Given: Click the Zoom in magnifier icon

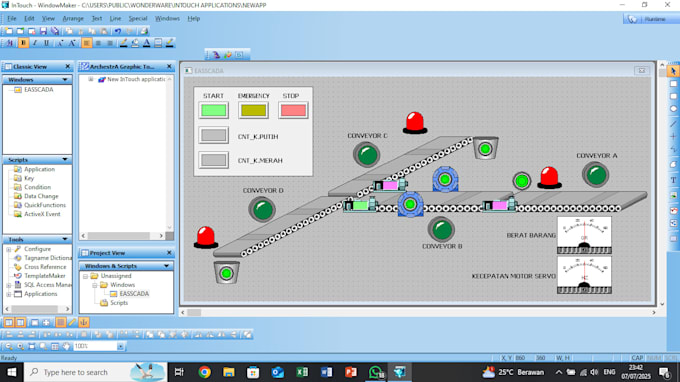Looking at the screenshot, I should pos(20,346).
